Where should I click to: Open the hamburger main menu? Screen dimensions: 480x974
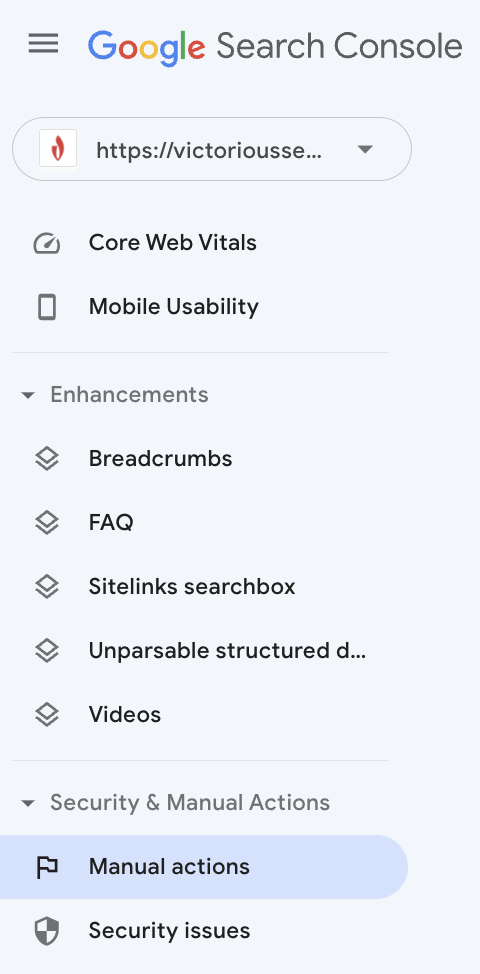(x=43, y=44)
